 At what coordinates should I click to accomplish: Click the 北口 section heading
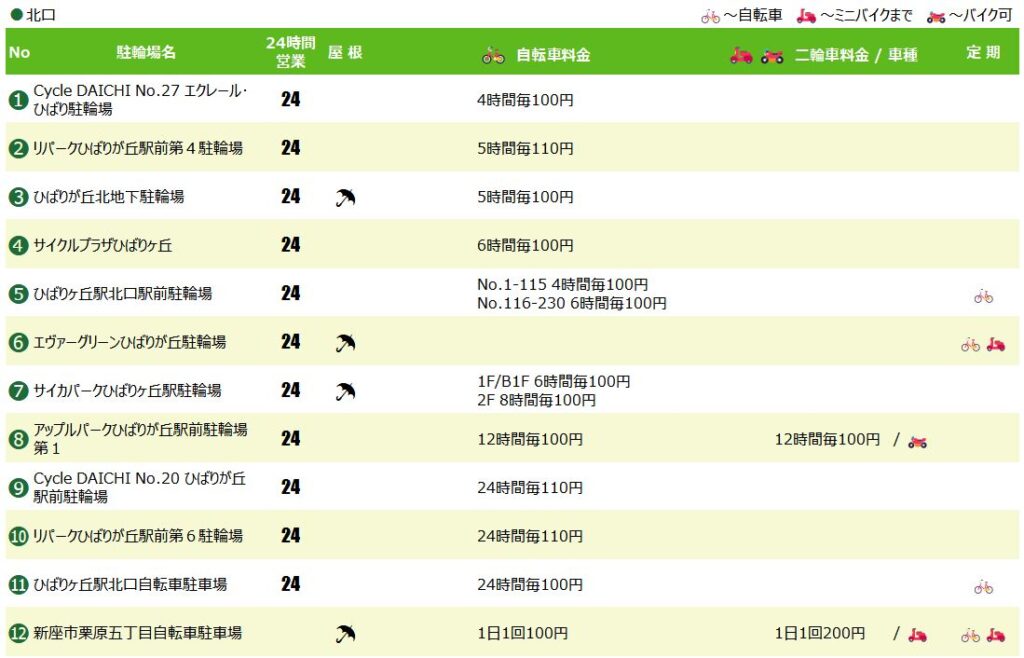(40, 15)
